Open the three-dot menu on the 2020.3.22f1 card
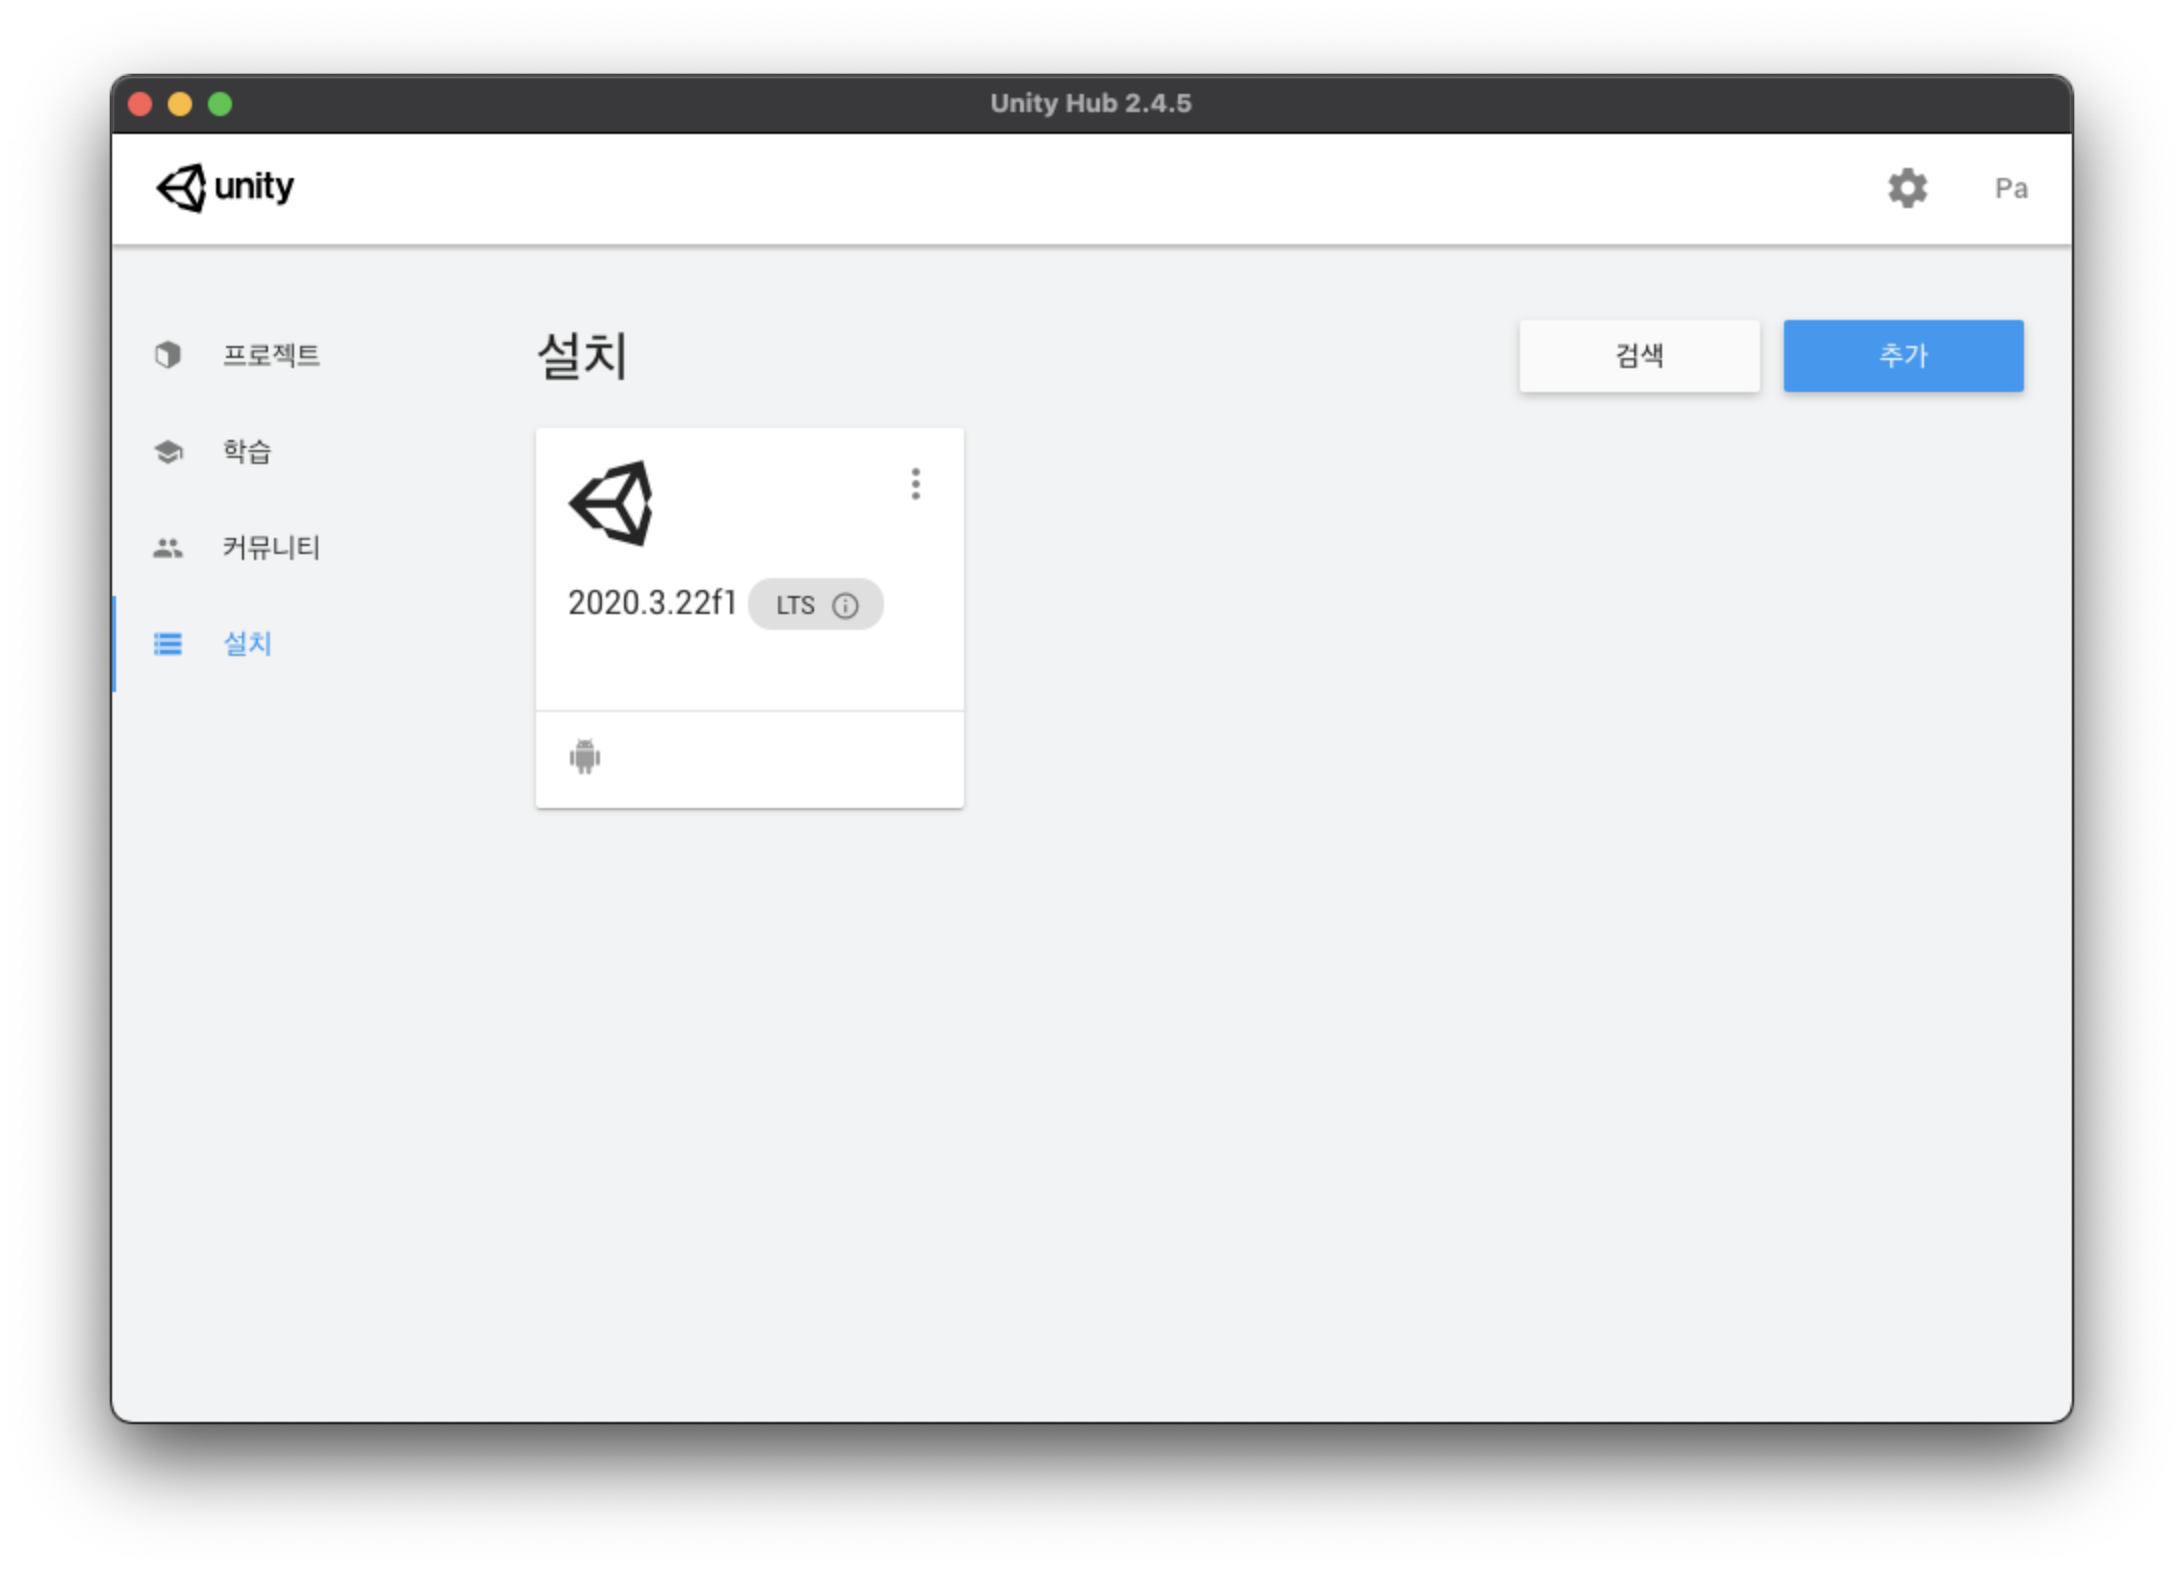The width and height of the screenshot is (2184, 1570). (x=915, y=484)
